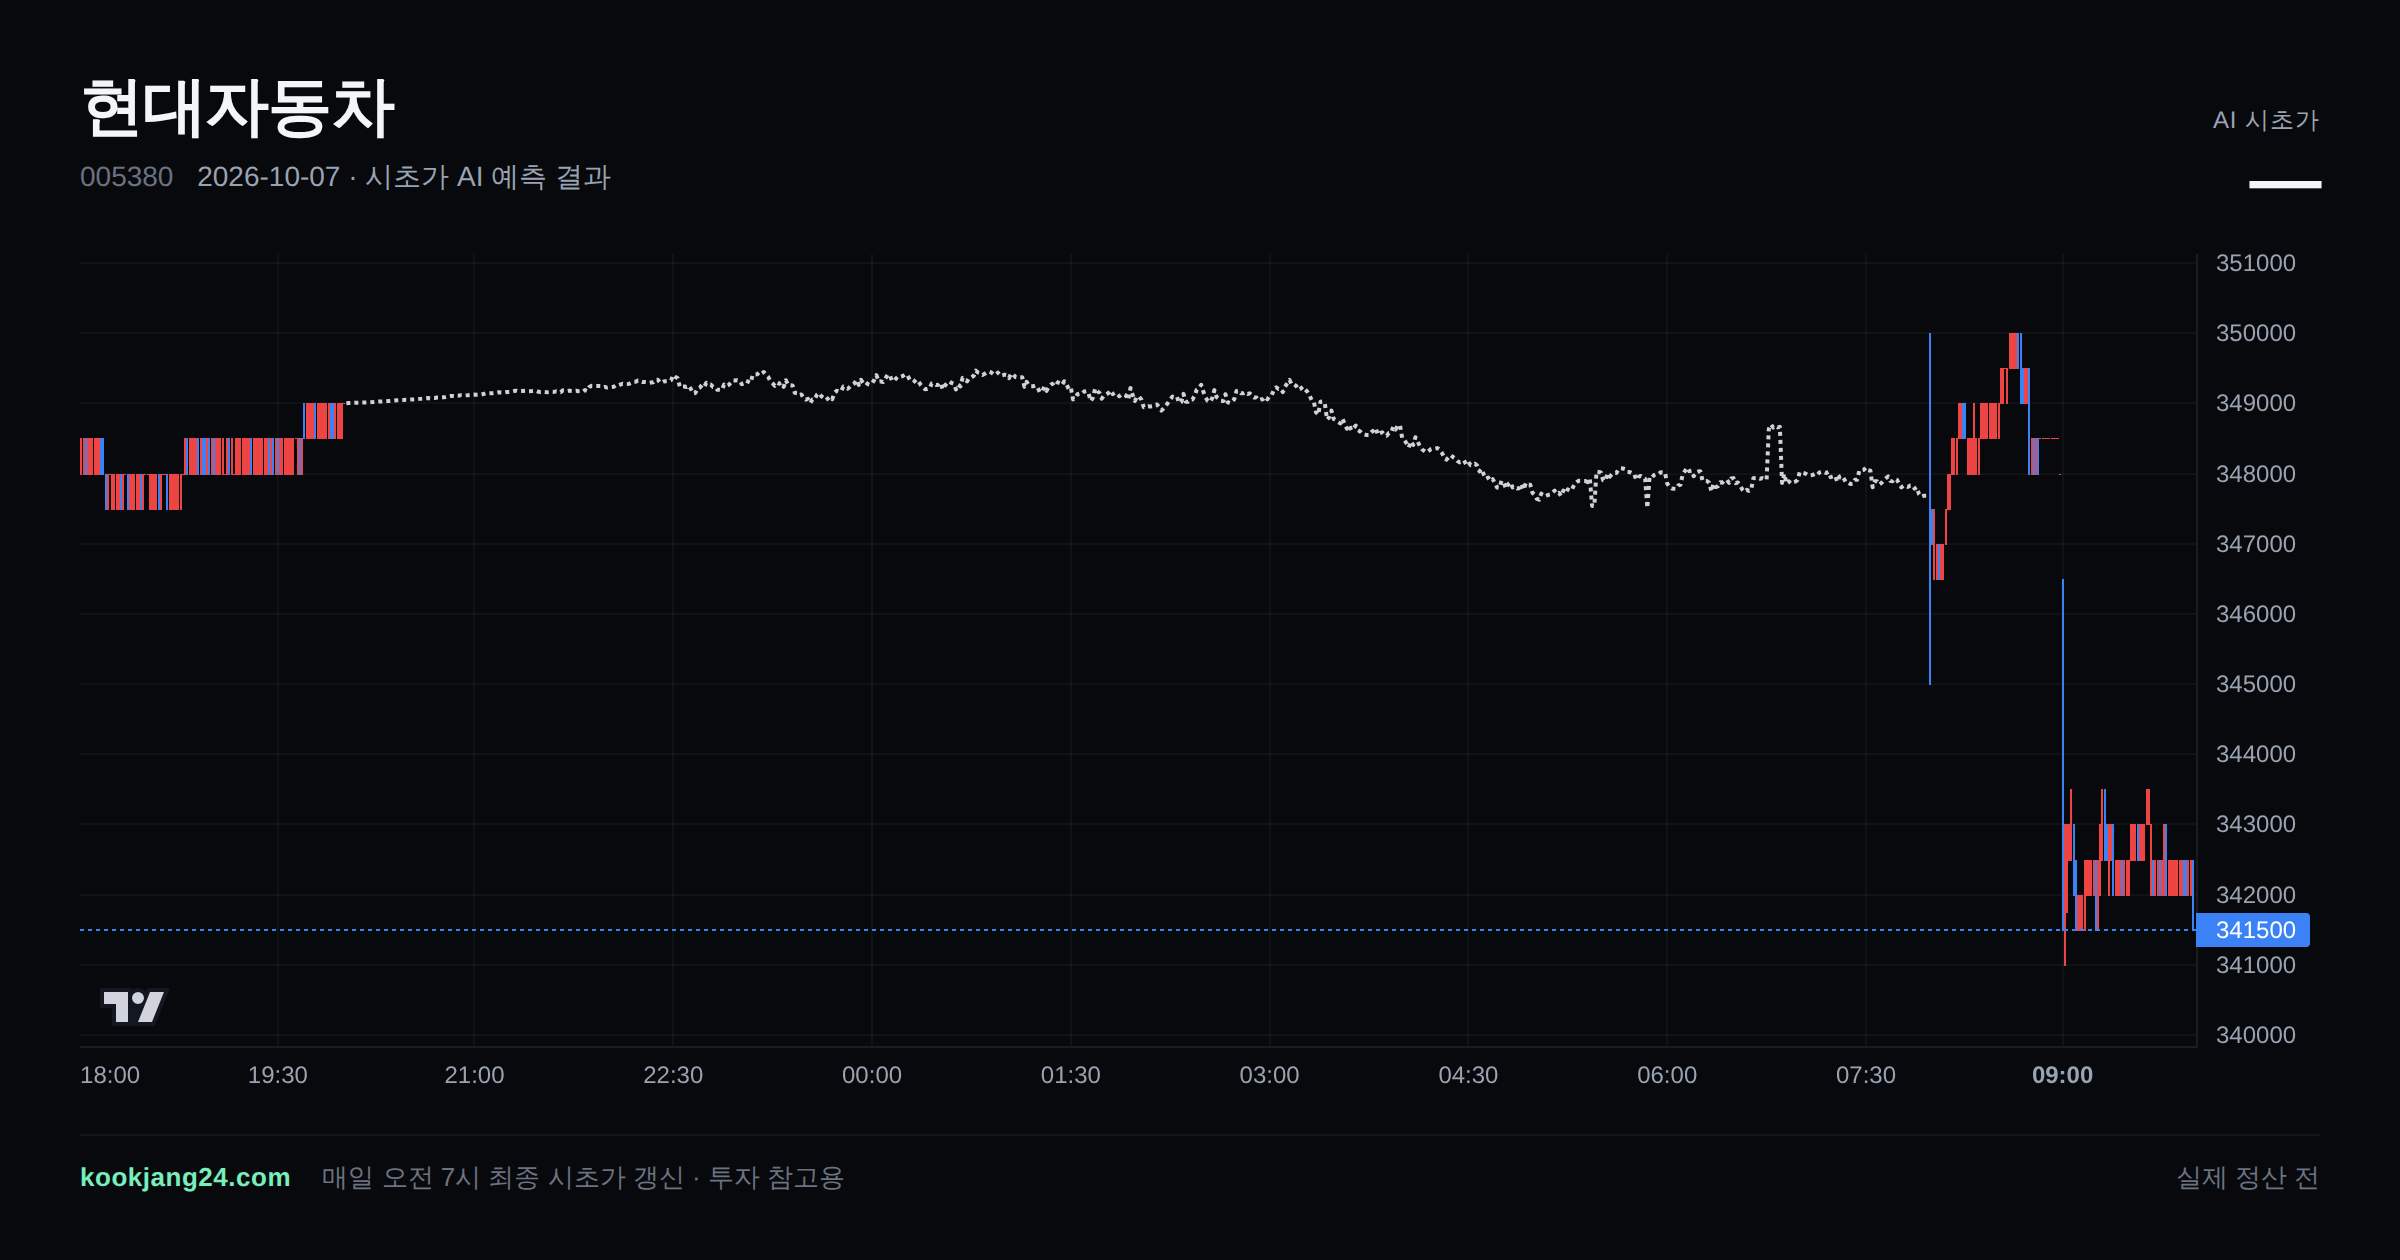Click the 22:30 time axis label
Viewport: 2400px width, 1260px height.
tap(673, 1075)
